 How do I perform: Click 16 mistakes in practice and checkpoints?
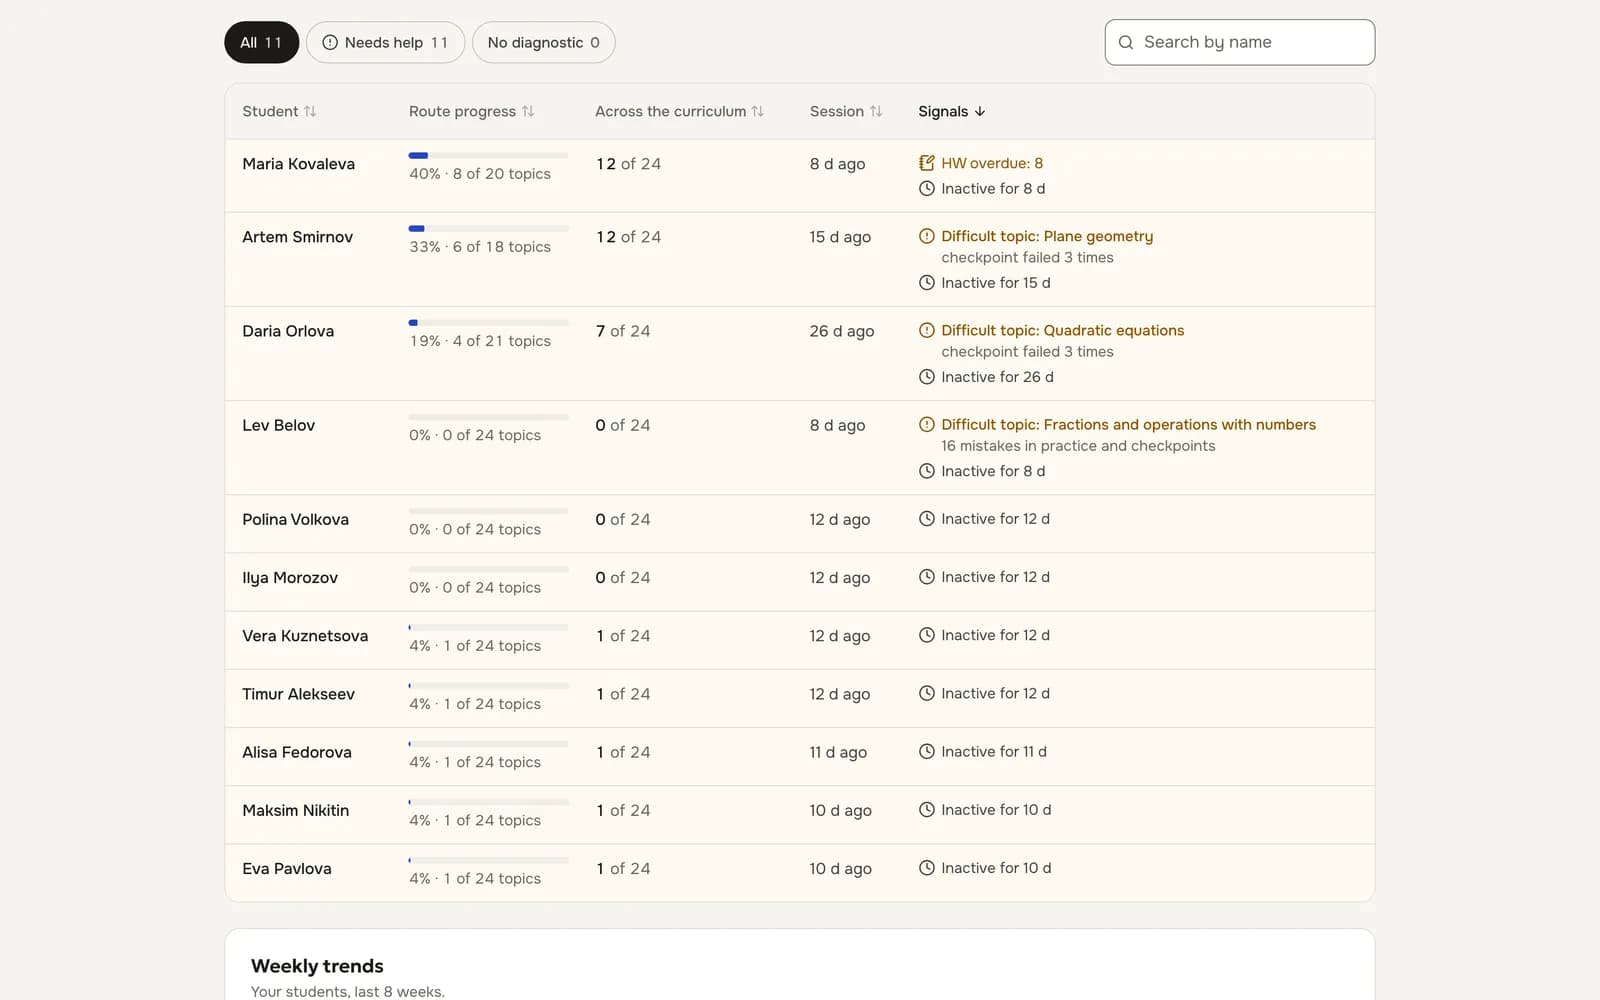[x=1078, y=446]
